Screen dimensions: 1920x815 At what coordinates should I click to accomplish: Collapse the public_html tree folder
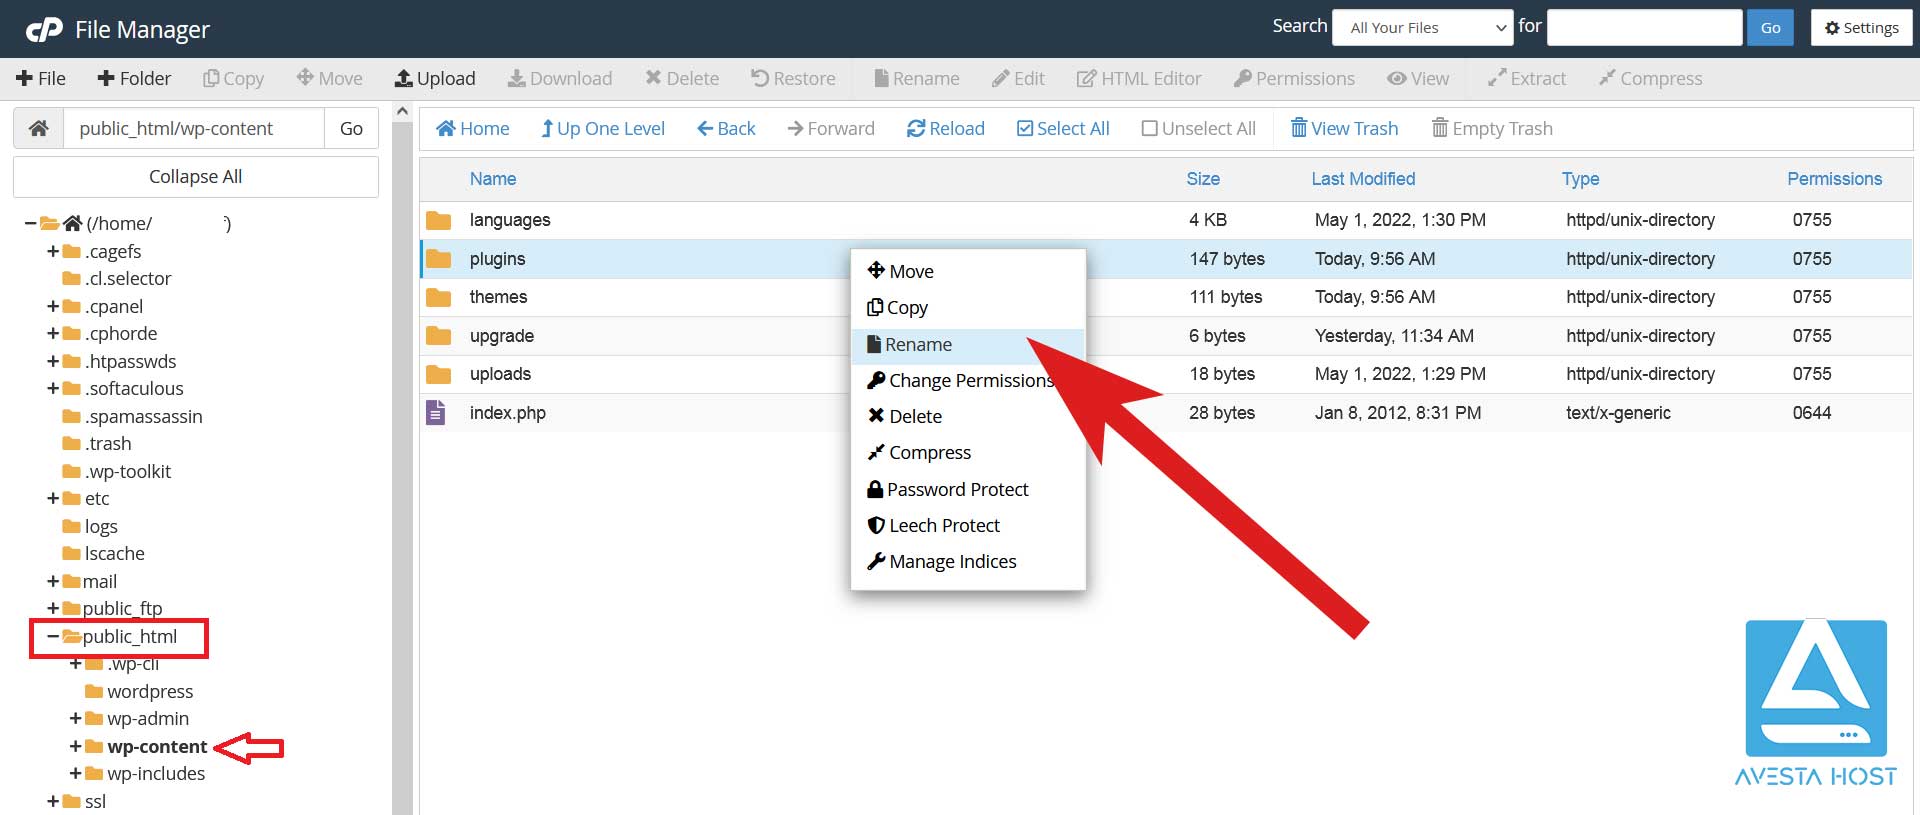[x=52, y=636]
